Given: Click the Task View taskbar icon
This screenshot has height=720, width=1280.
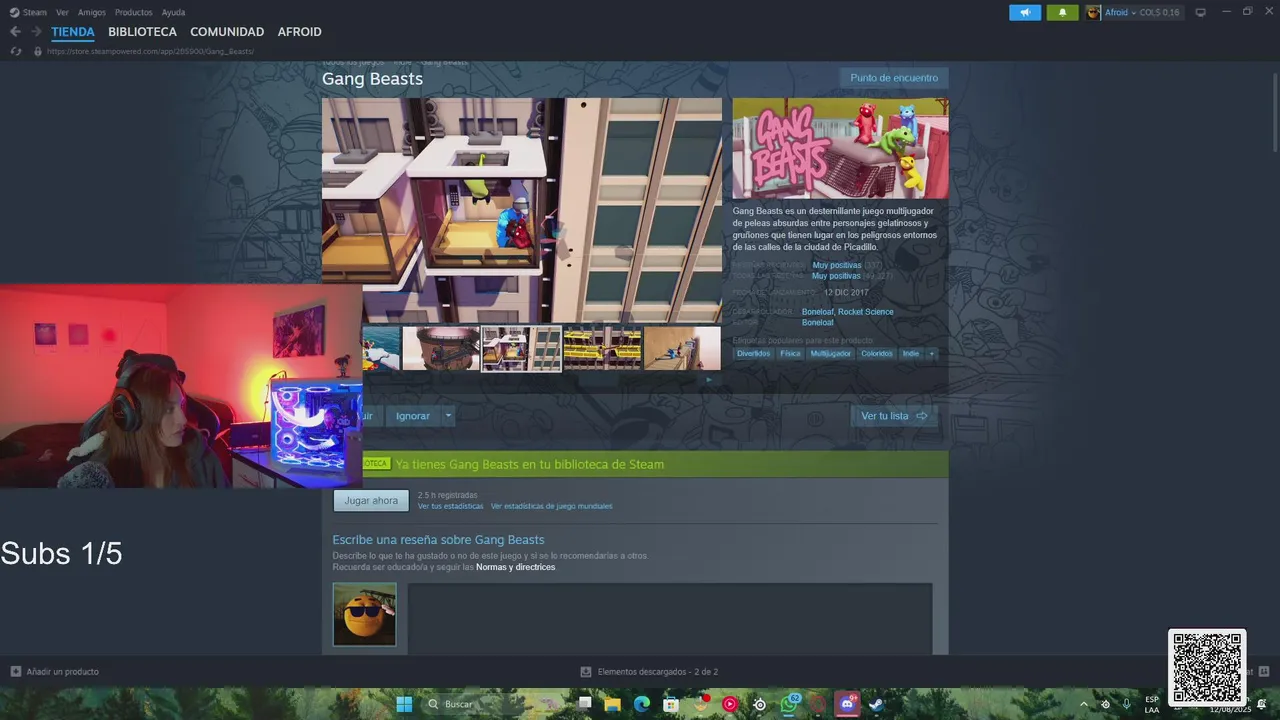Looking at the screenshot, I should point(584,704).
